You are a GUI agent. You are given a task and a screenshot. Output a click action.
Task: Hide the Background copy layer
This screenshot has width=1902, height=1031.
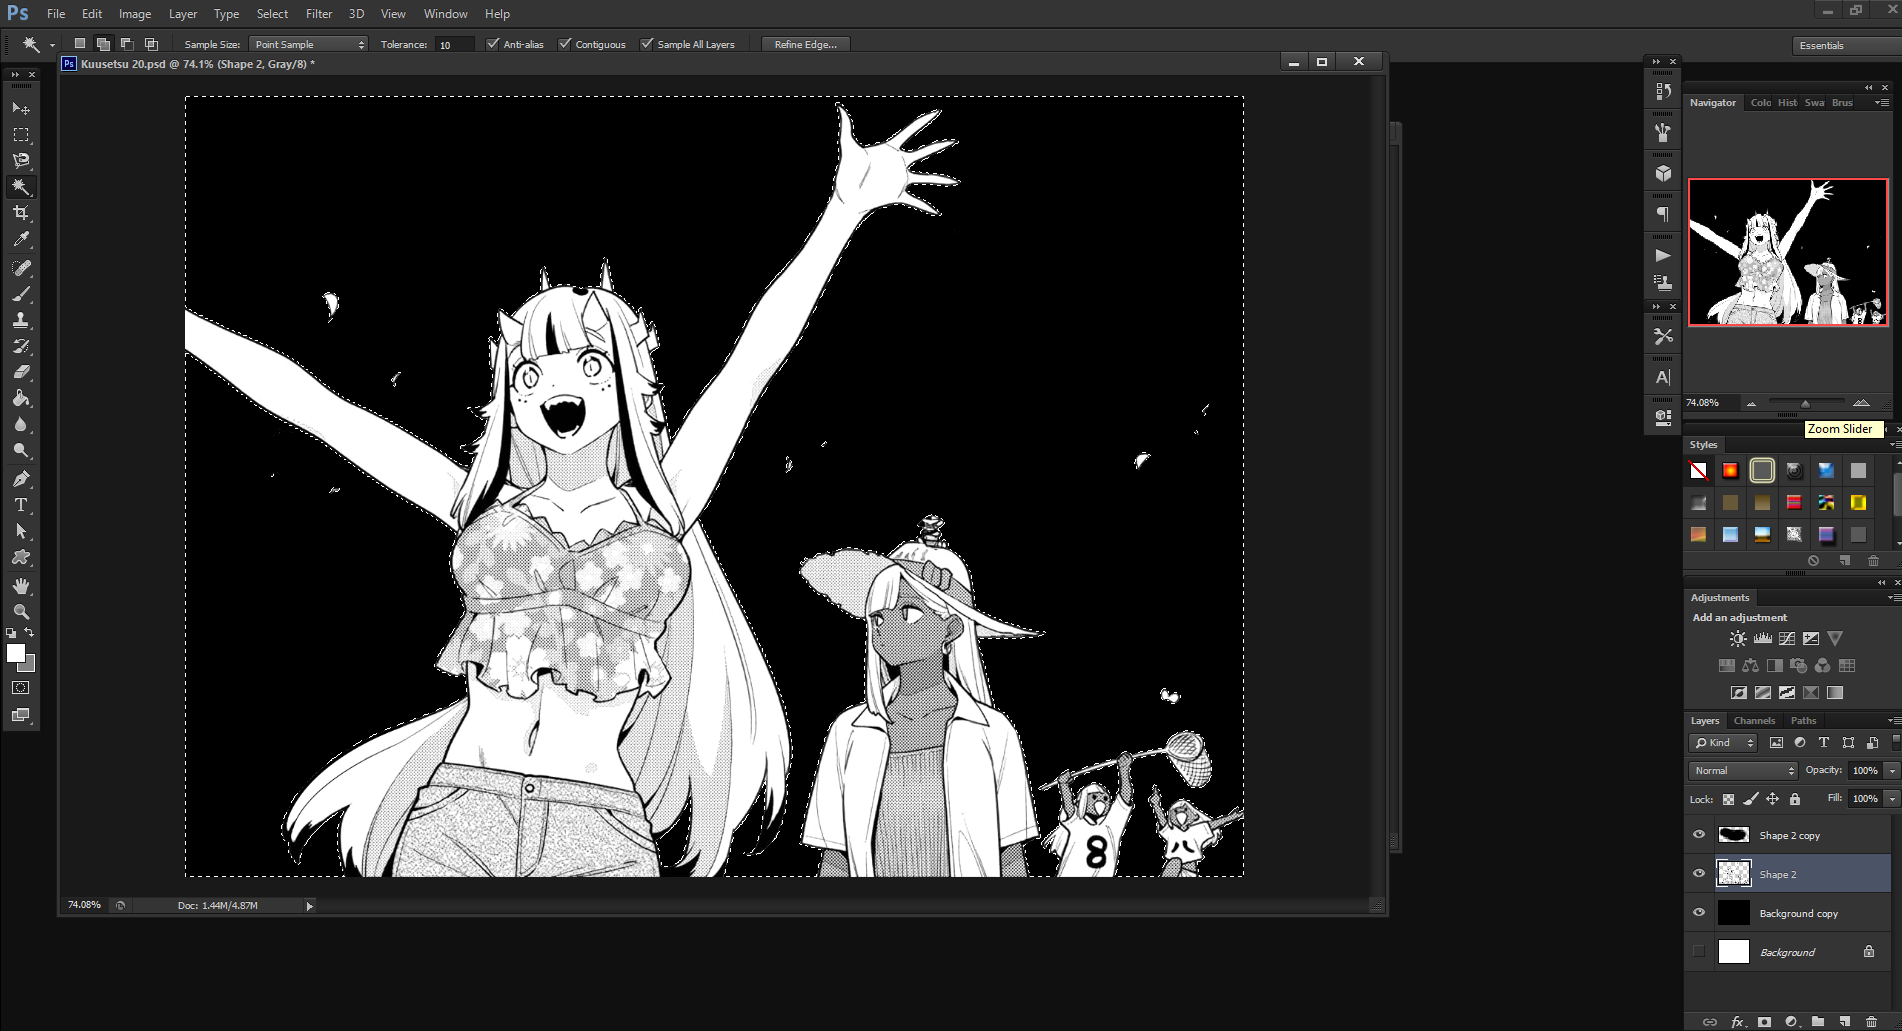click(x=1698, y=913)
